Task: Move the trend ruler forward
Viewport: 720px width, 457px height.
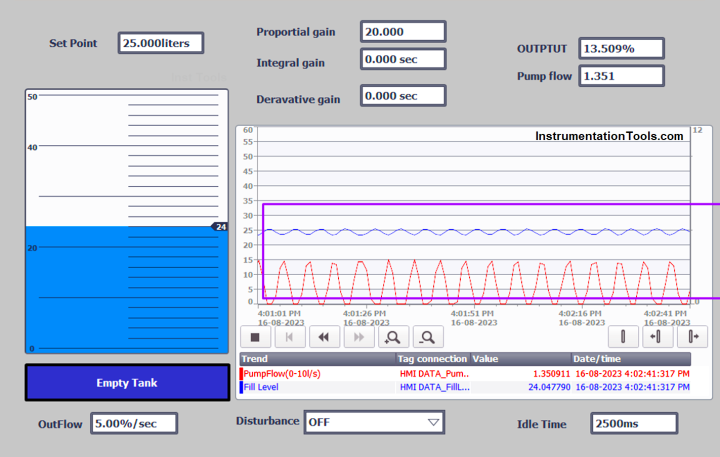Action: coord(692,337)
